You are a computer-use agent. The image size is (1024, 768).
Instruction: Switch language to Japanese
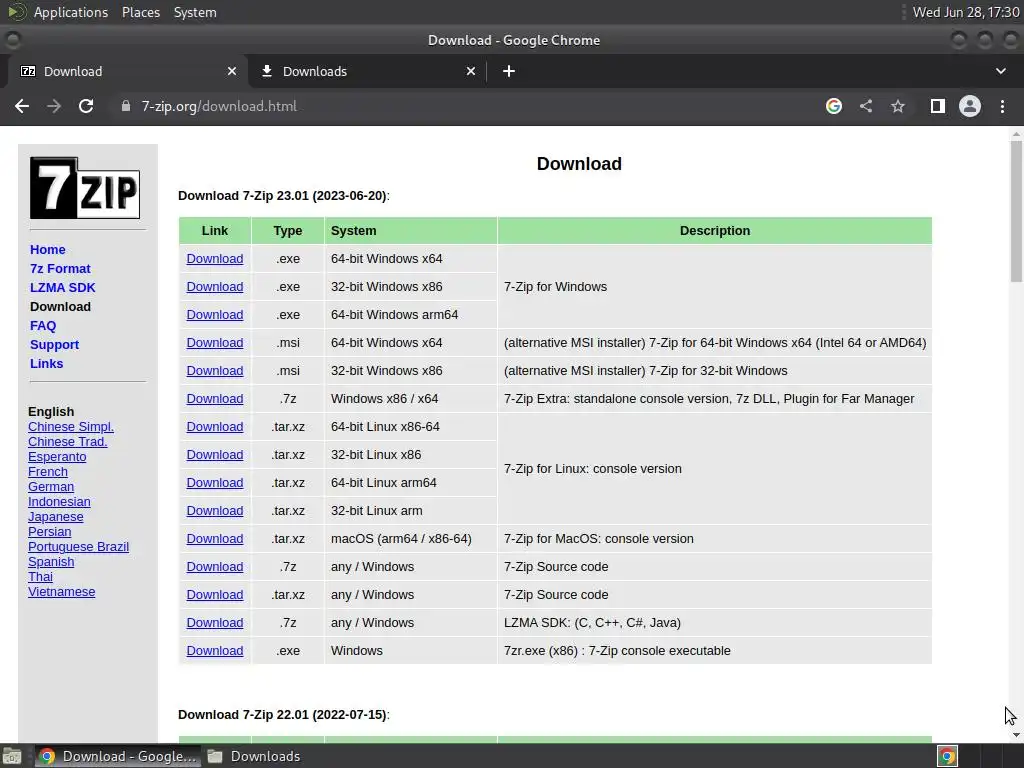pos(56,517)
